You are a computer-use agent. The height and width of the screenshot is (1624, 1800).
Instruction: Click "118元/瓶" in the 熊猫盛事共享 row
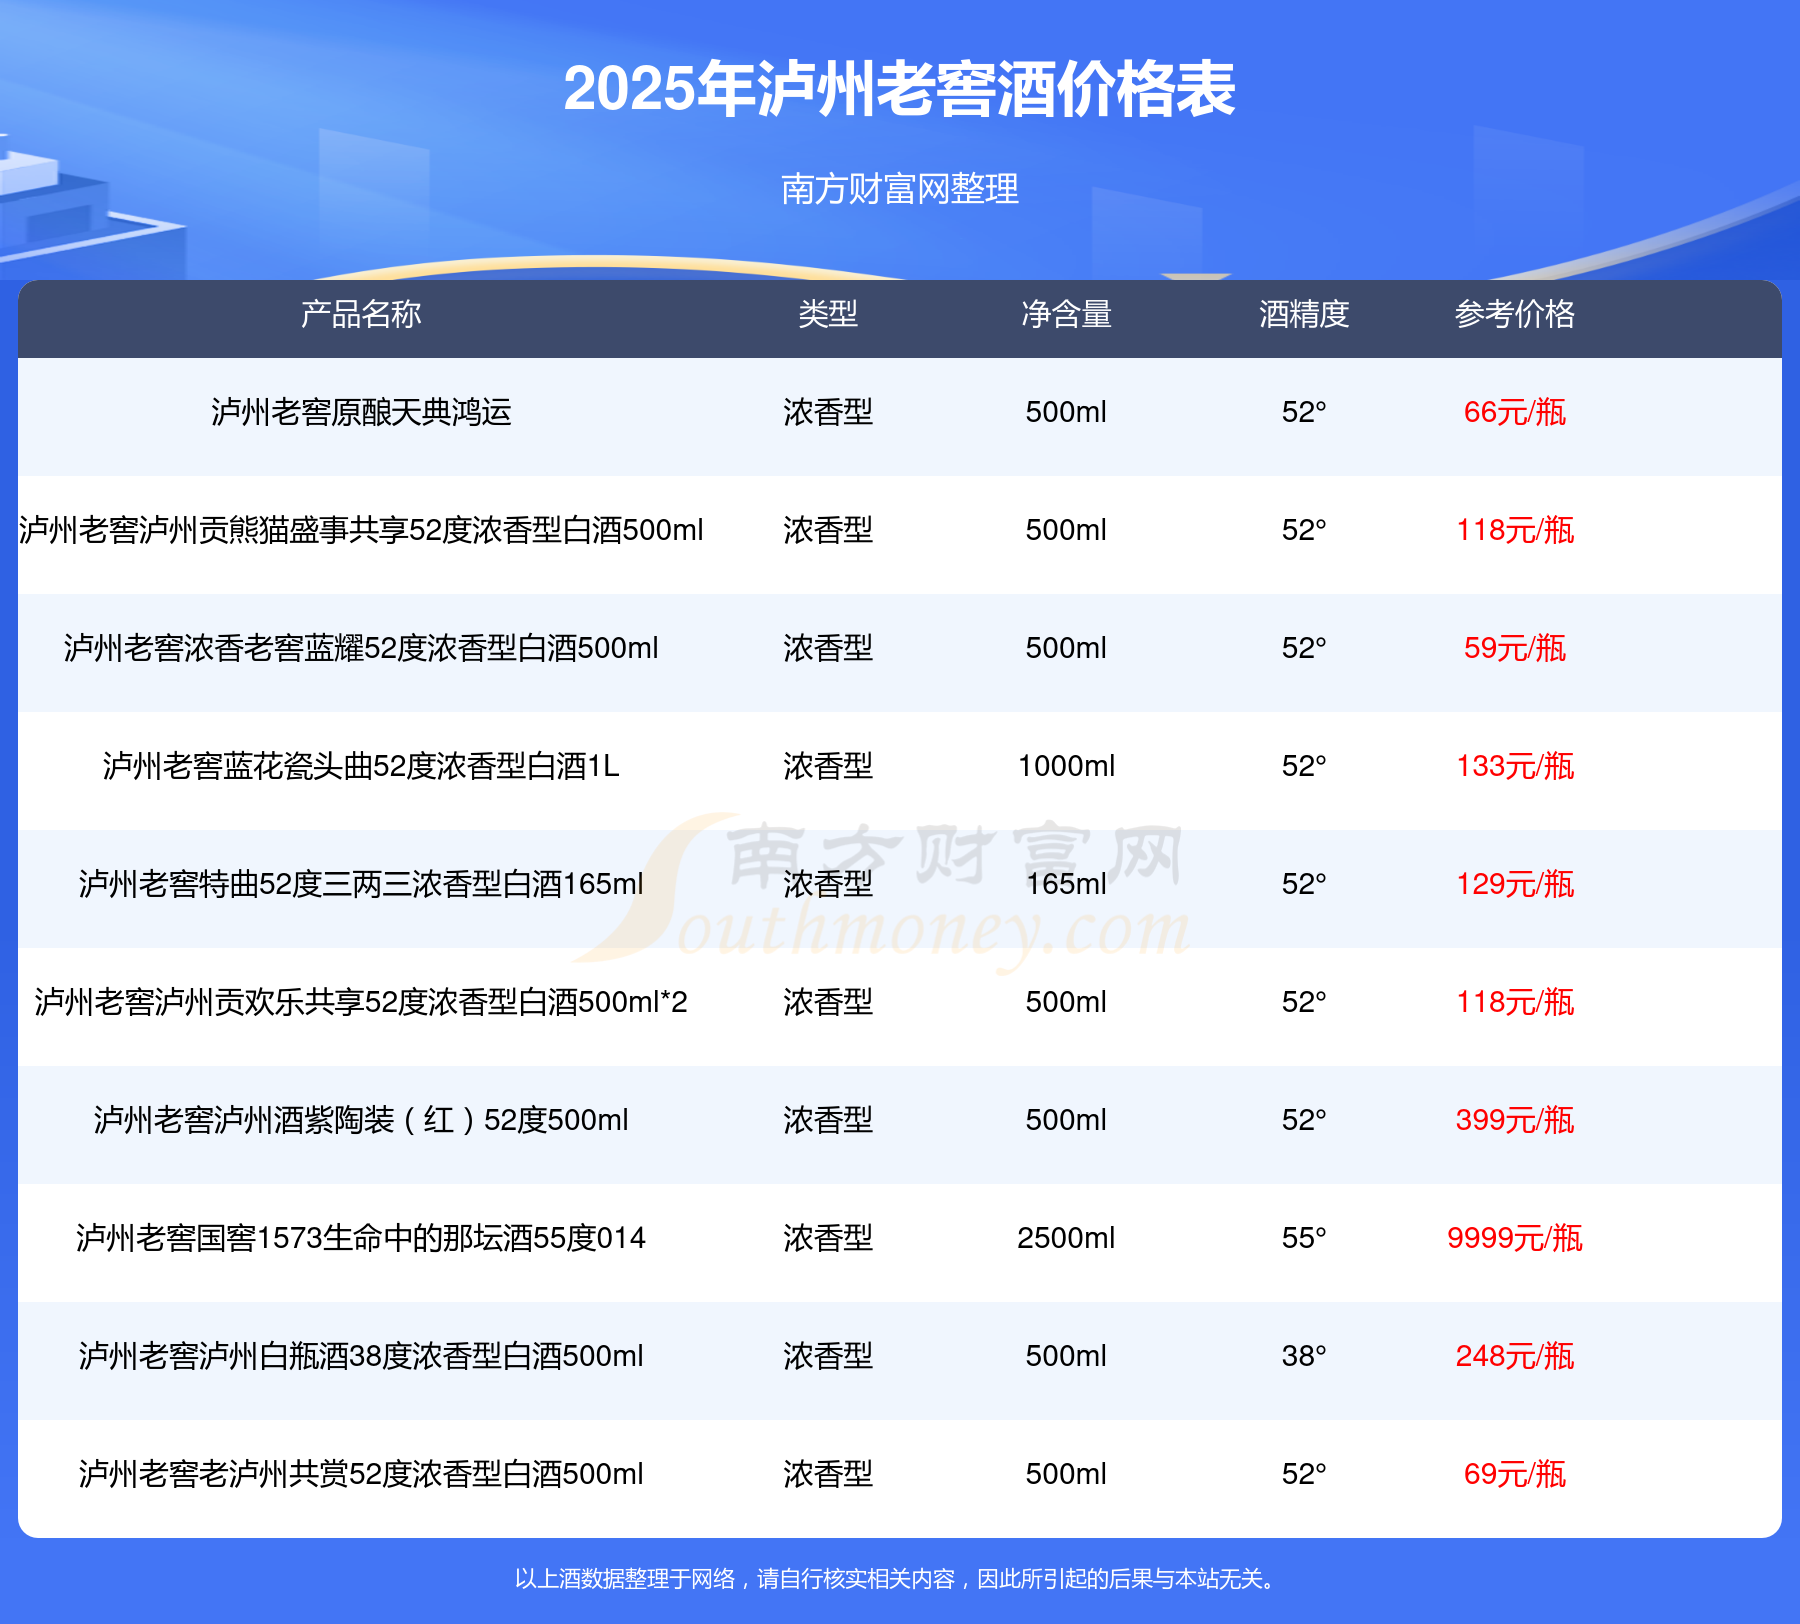click(1515, 530)
